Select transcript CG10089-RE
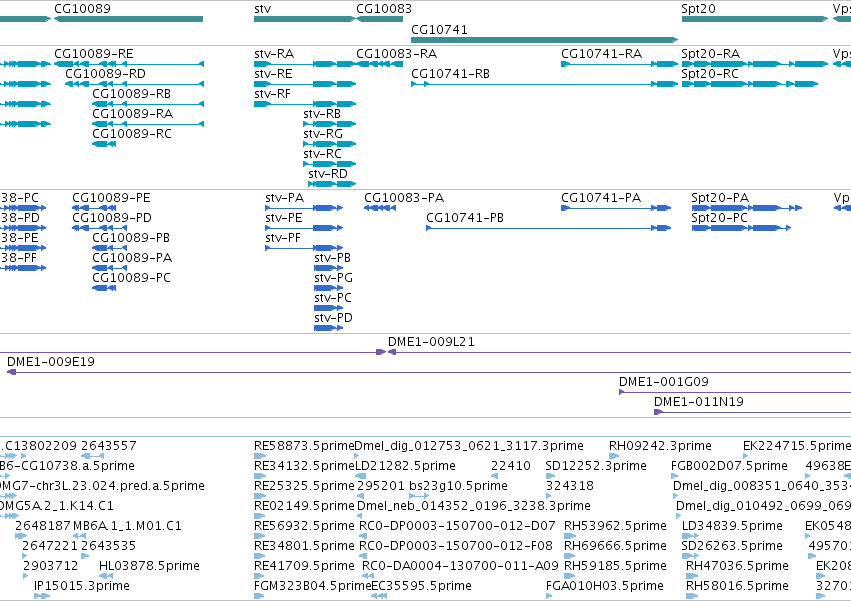The width and height of the screenshot is (851, 601). 129,64
